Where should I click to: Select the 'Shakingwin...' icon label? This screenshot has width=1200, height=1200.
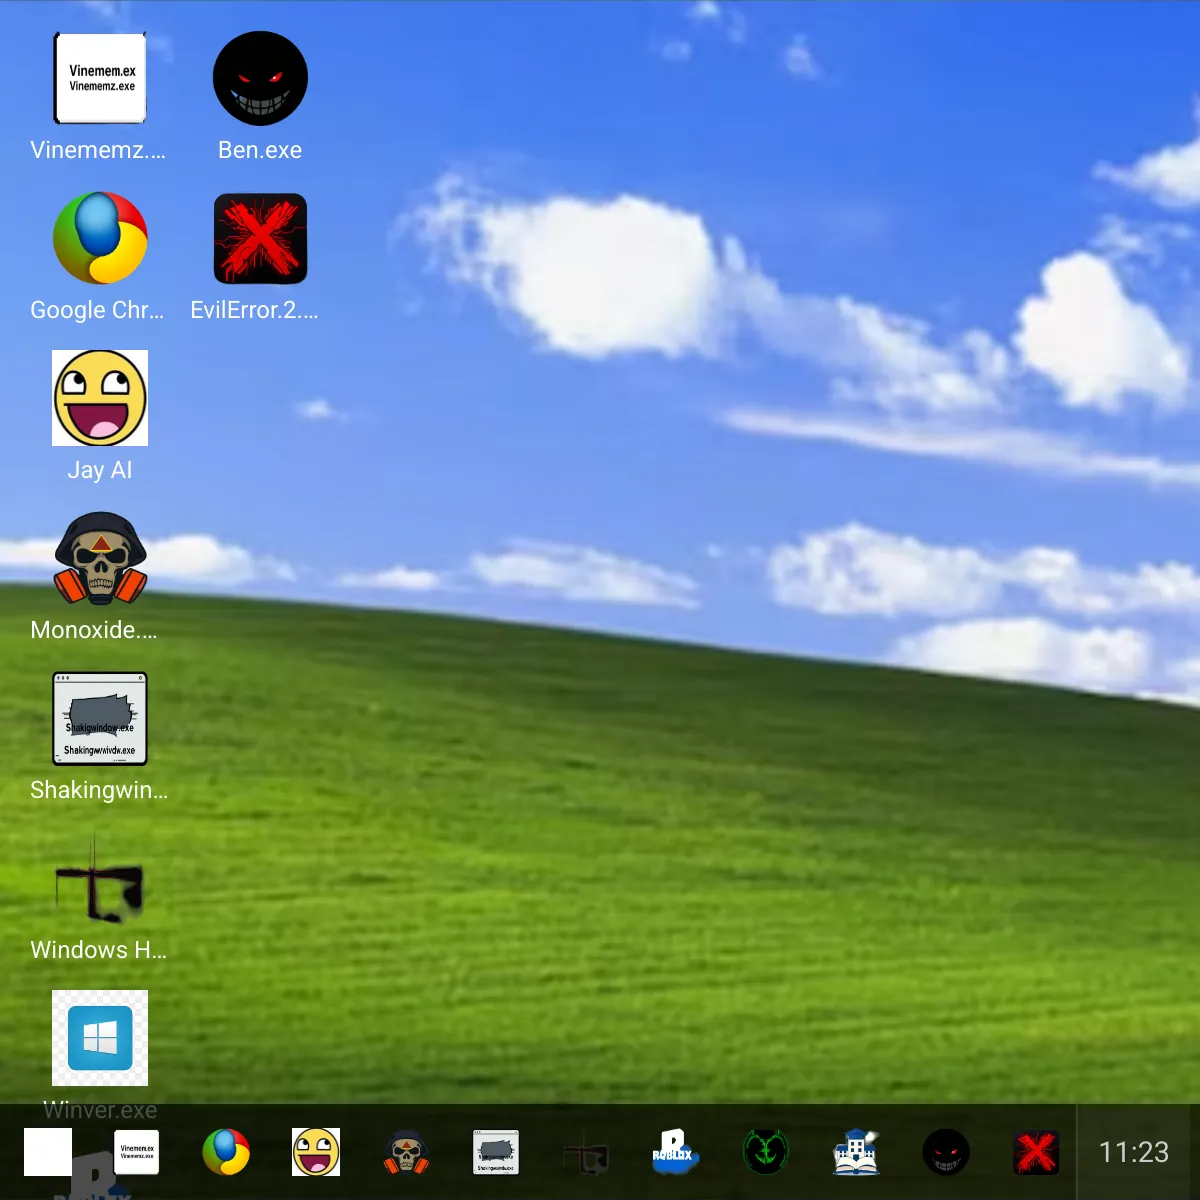tap(99, 790)
